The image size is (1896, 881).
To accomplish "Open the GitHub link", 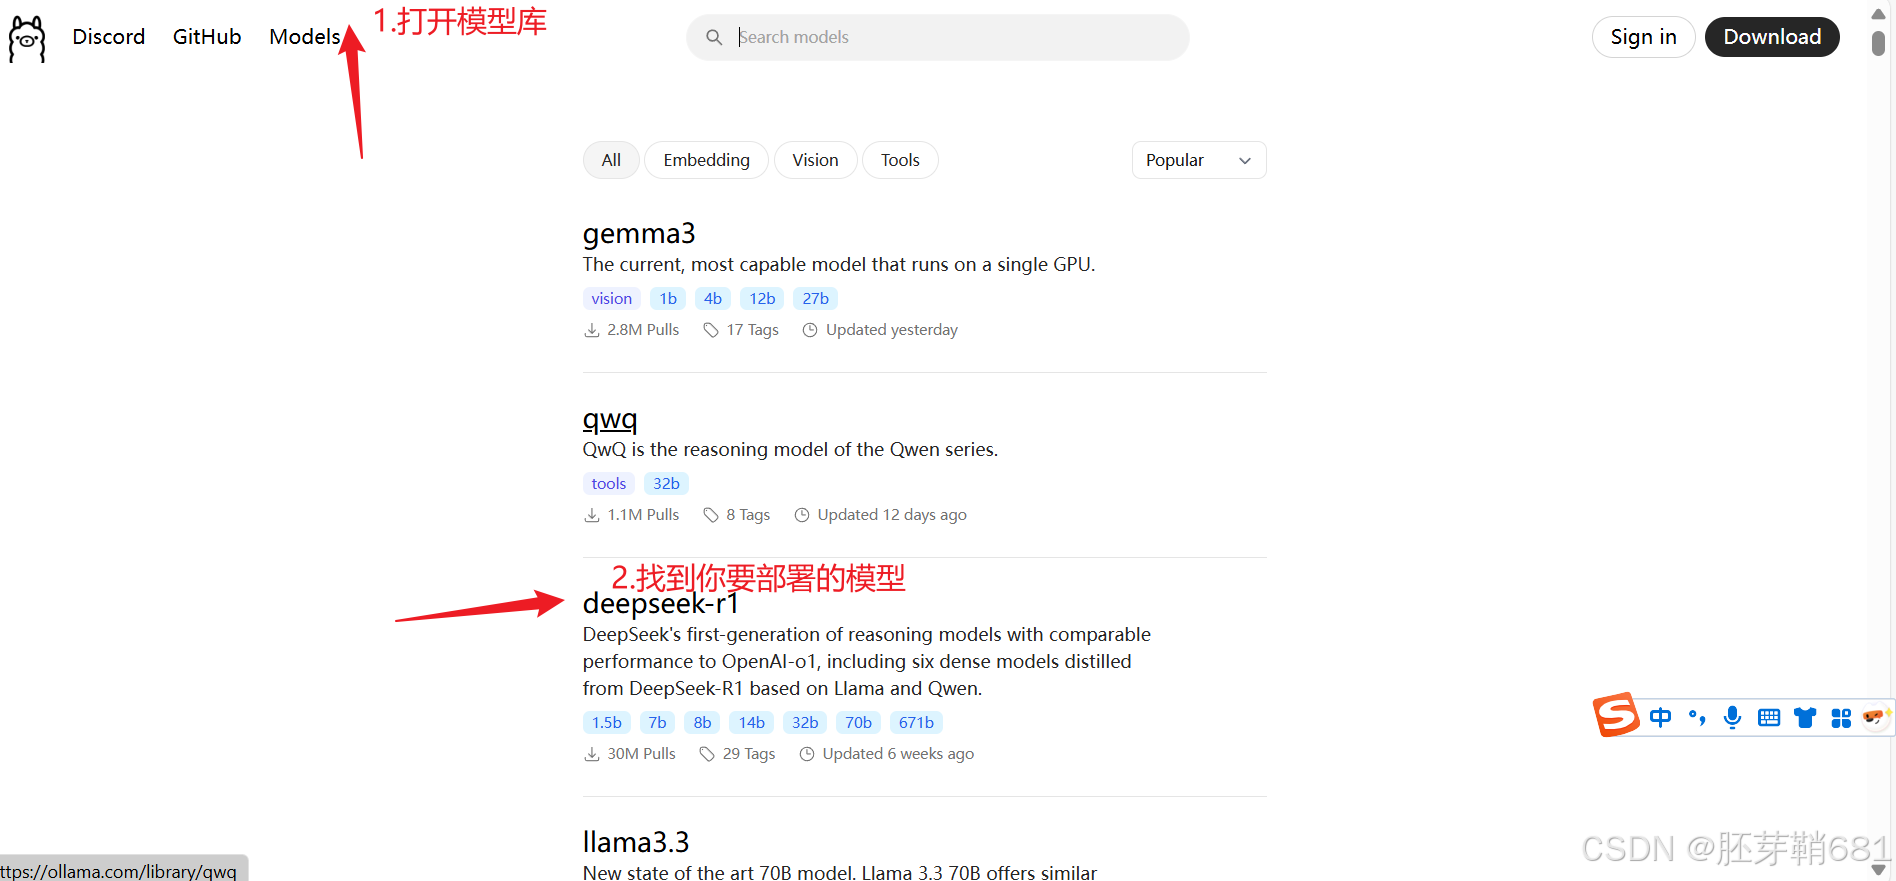I will pos(207,37).
